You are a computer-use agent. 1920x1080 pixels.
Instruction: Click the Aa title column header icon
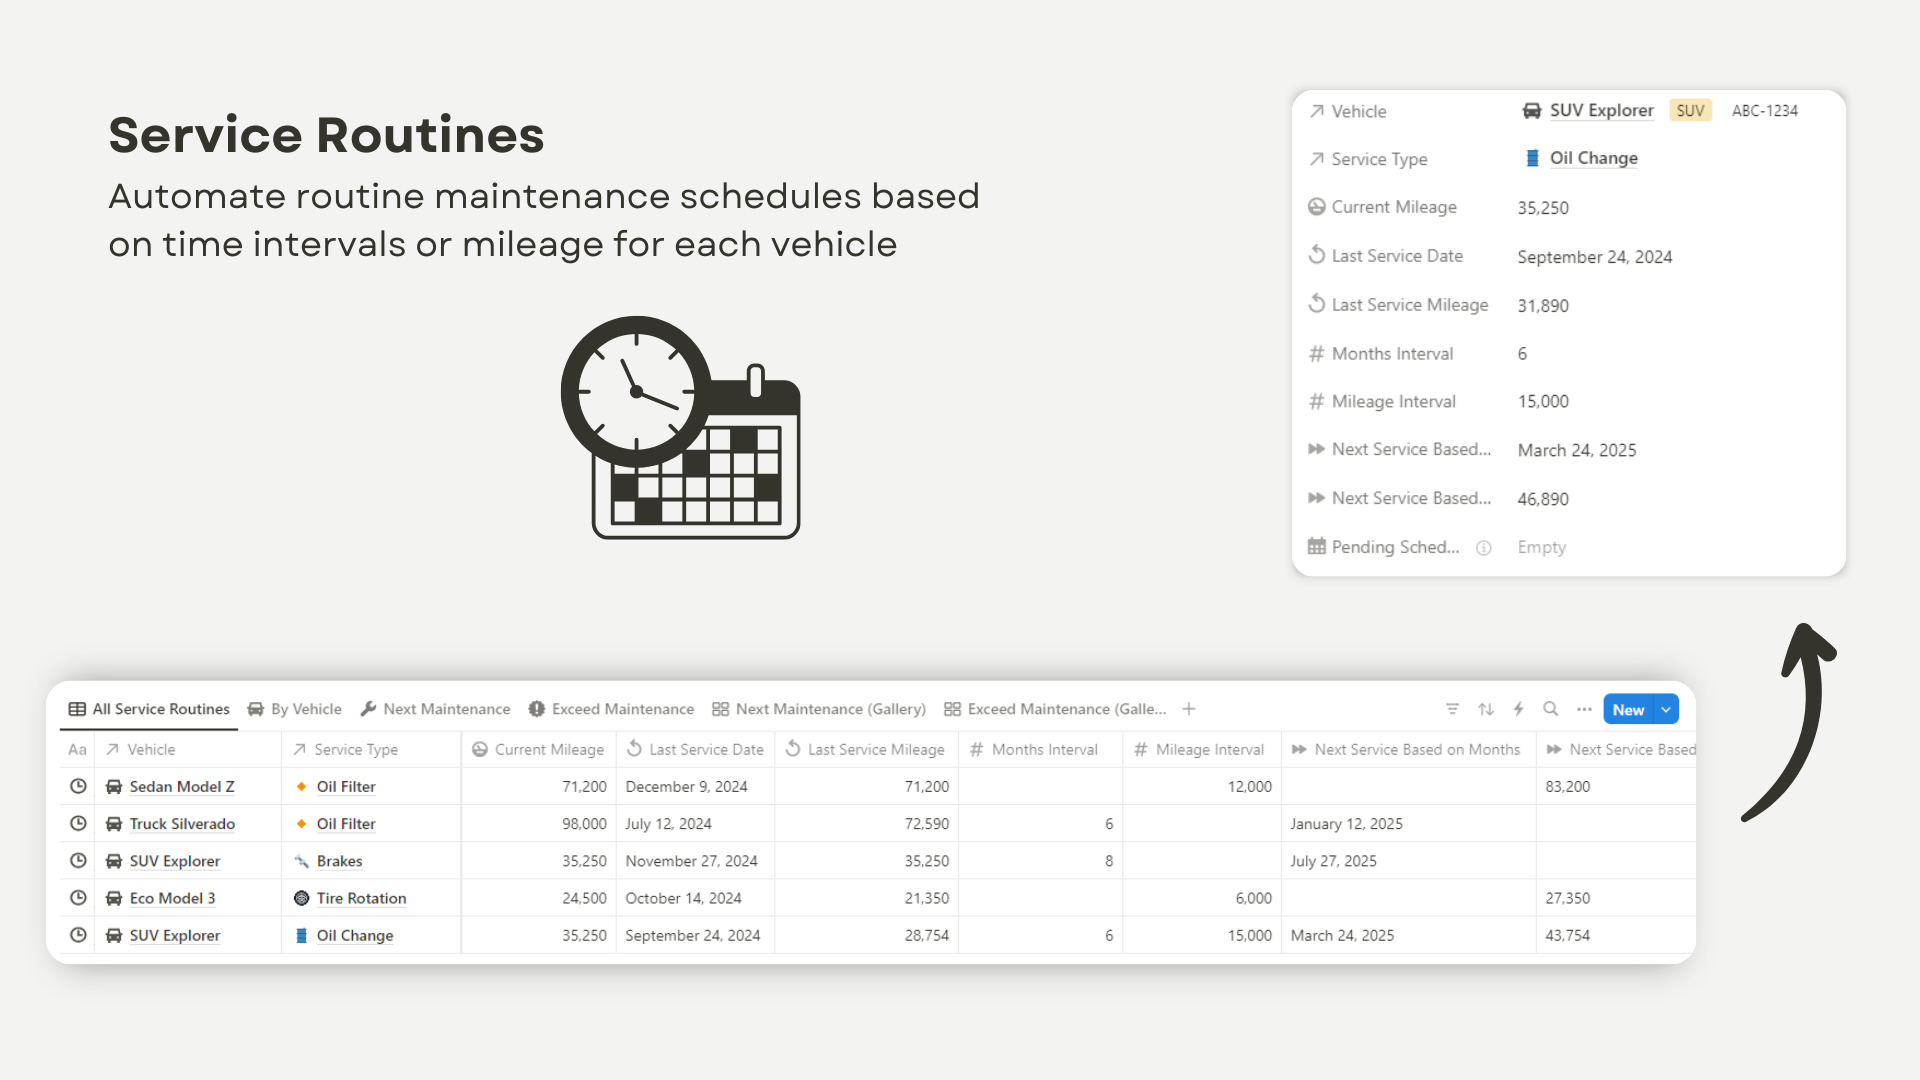click(77, 749)
